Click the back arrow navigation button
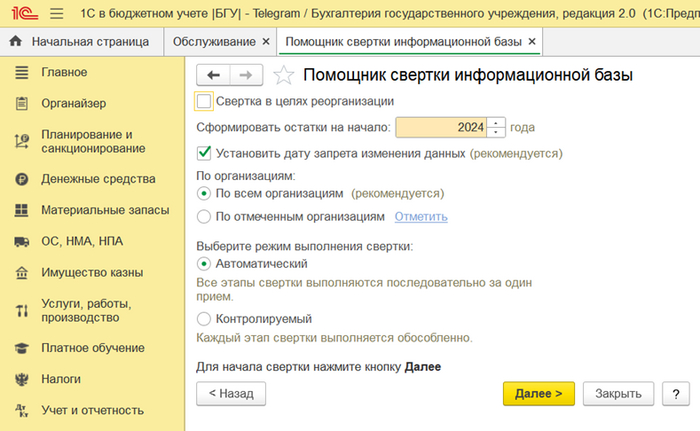Image resolution: width=700 pixels, height=431 pixels. pos(212,75)
